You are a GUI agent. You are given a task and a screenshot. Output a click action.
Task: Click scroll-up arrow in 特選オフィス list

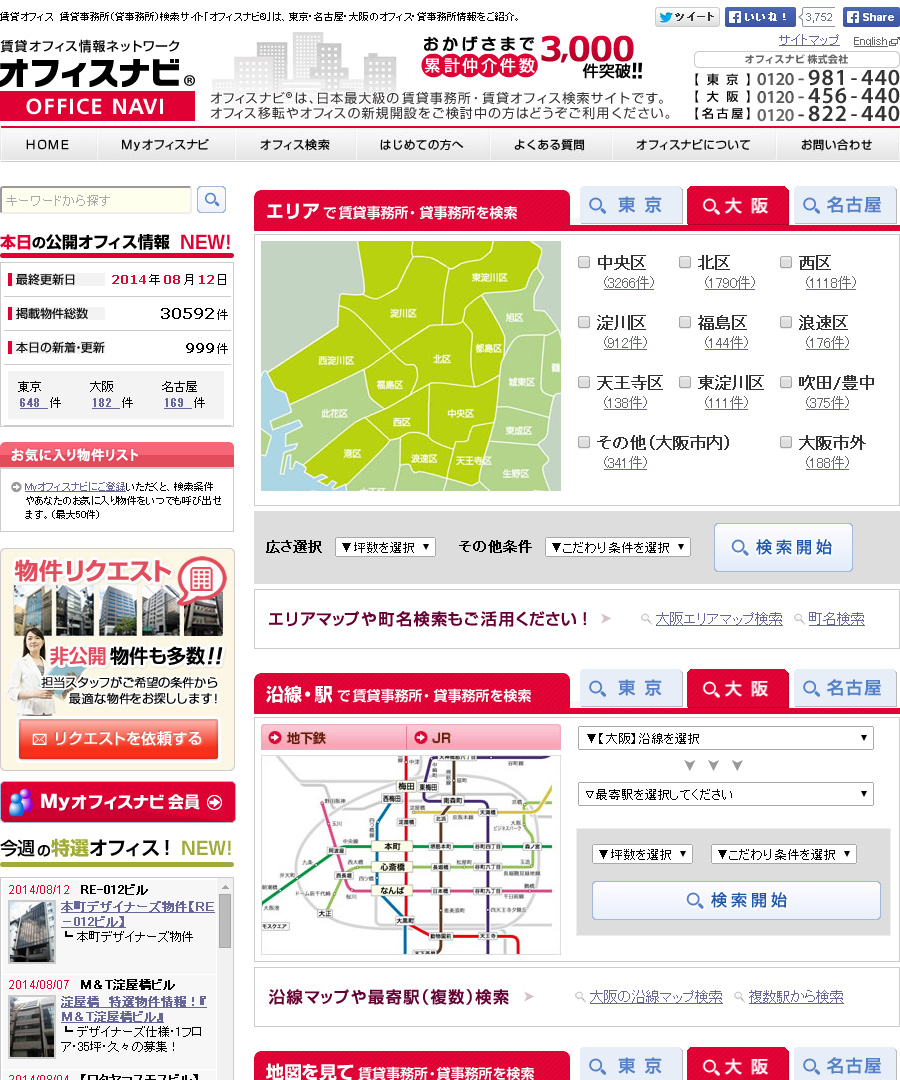tap(225, 886)
